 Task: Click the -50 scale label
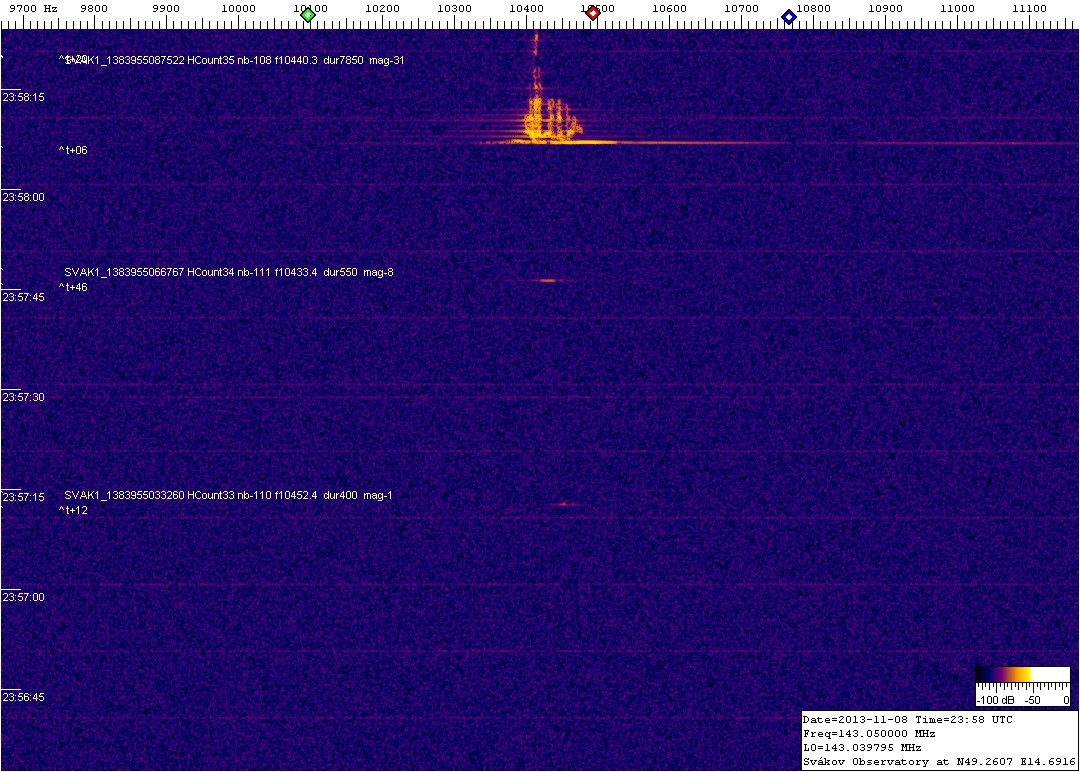click(x=1032, y=700)
